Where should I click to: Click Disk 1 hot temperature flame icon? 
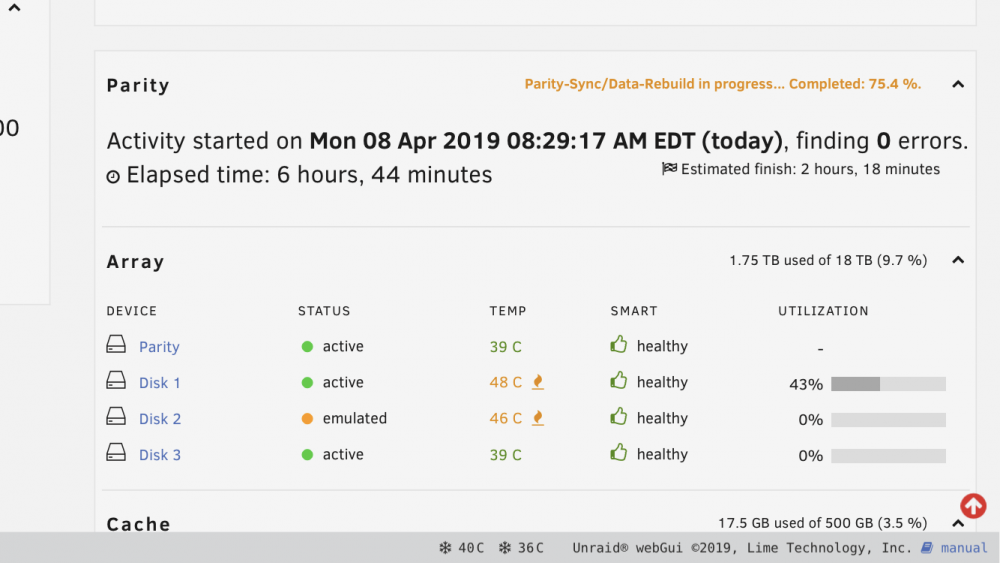tap(538, 382)
